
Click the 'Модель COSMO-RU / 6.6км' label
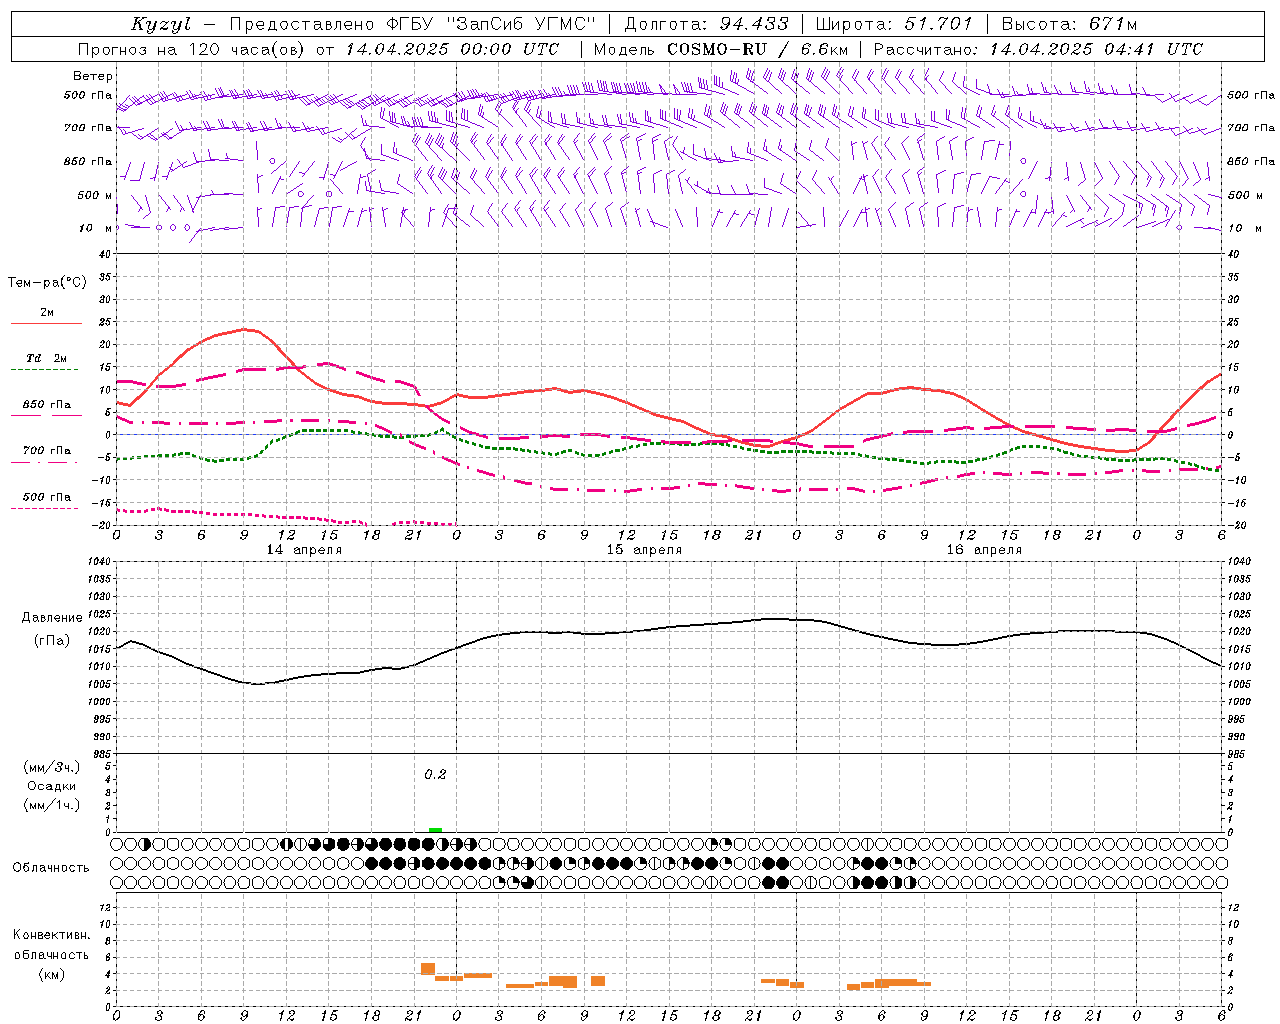720,49
